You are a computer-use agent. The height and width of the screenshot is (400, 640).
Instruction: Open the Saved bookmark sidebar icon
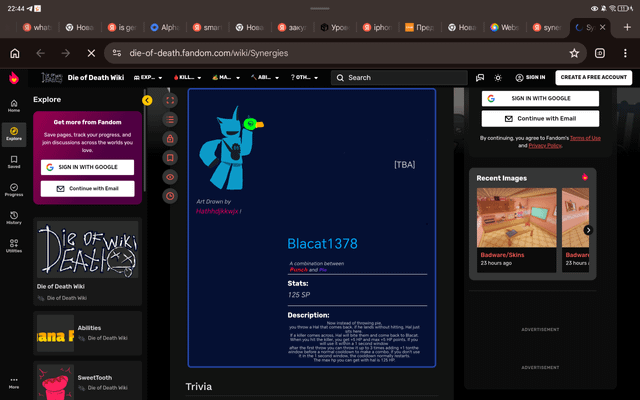pos(14,162)
